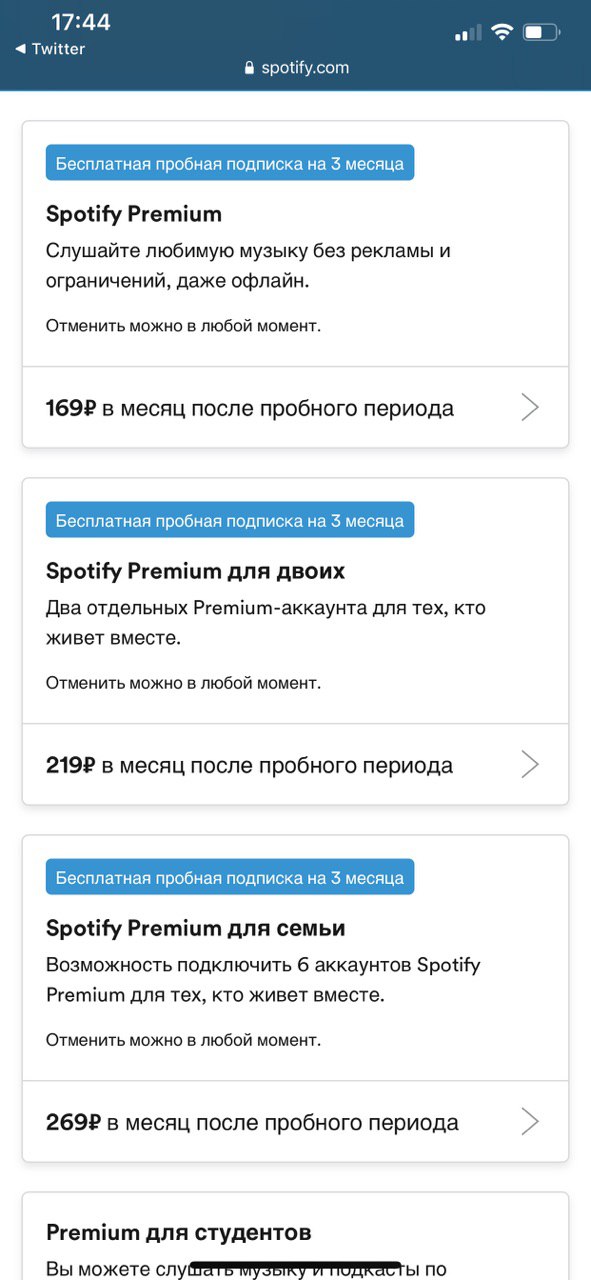Open the Spotify Premium для семьи title
This screenshot has height=1280, width=591.
pos(196,928)
